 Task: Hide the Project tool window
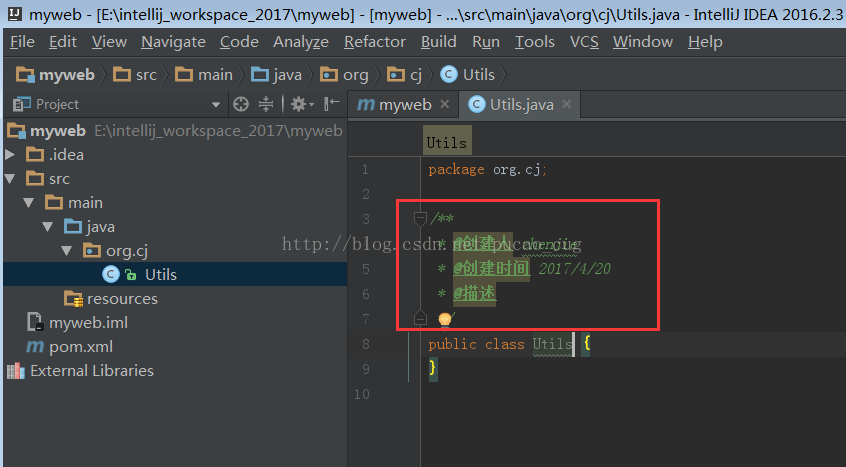[x=332, y=104]
